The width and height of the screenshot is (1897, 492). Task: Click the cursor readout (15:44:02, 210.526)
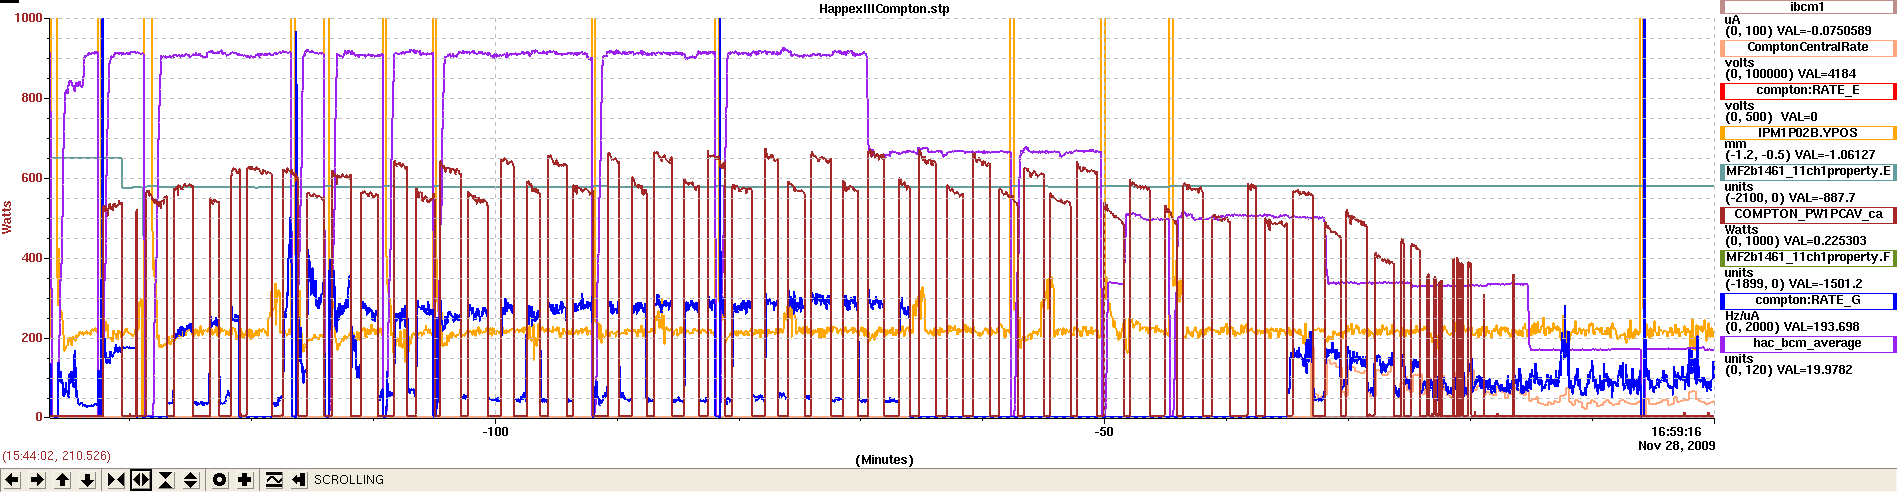tap(56, 456)
